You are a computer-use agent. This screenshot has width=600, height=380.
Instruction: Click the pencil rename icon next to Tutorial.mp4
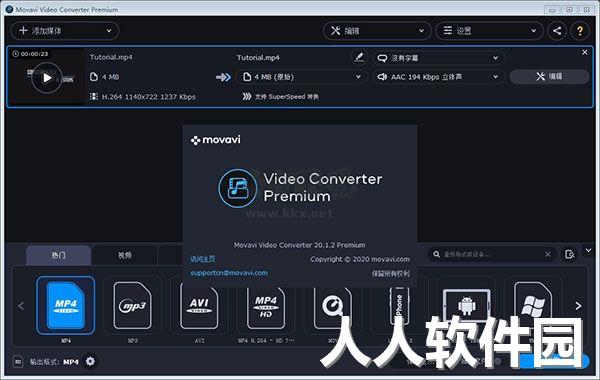359,57
